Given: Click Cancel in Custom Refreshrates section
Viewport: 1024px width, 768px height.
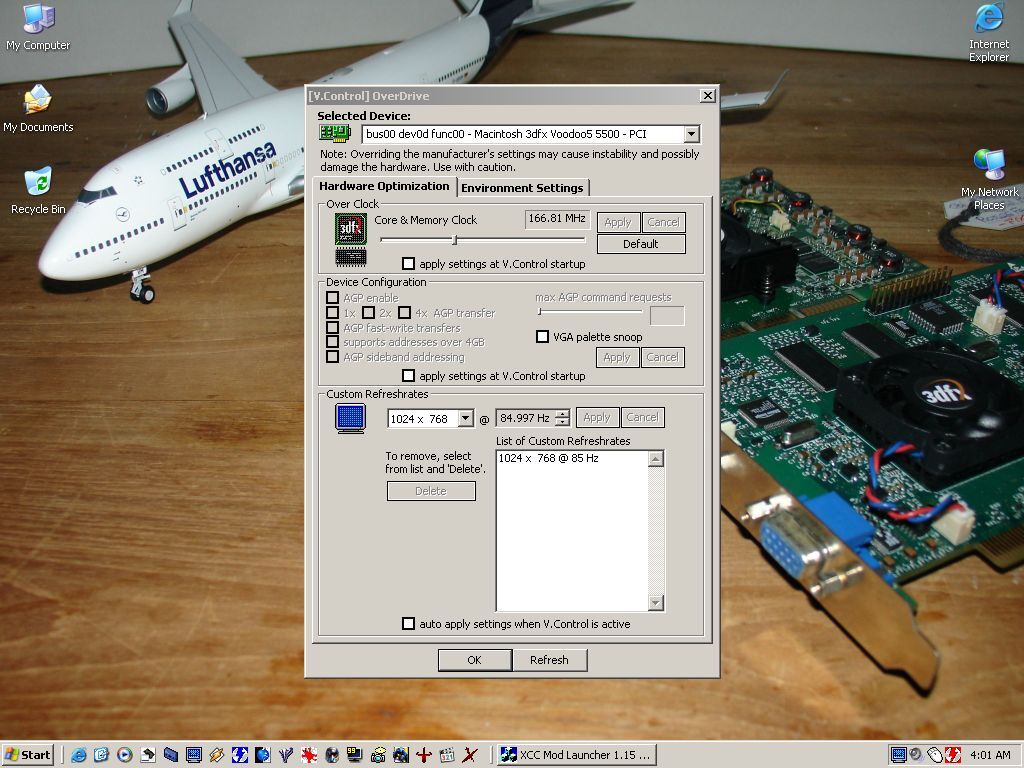Looking at the screenshot, I should pos(643,417).
